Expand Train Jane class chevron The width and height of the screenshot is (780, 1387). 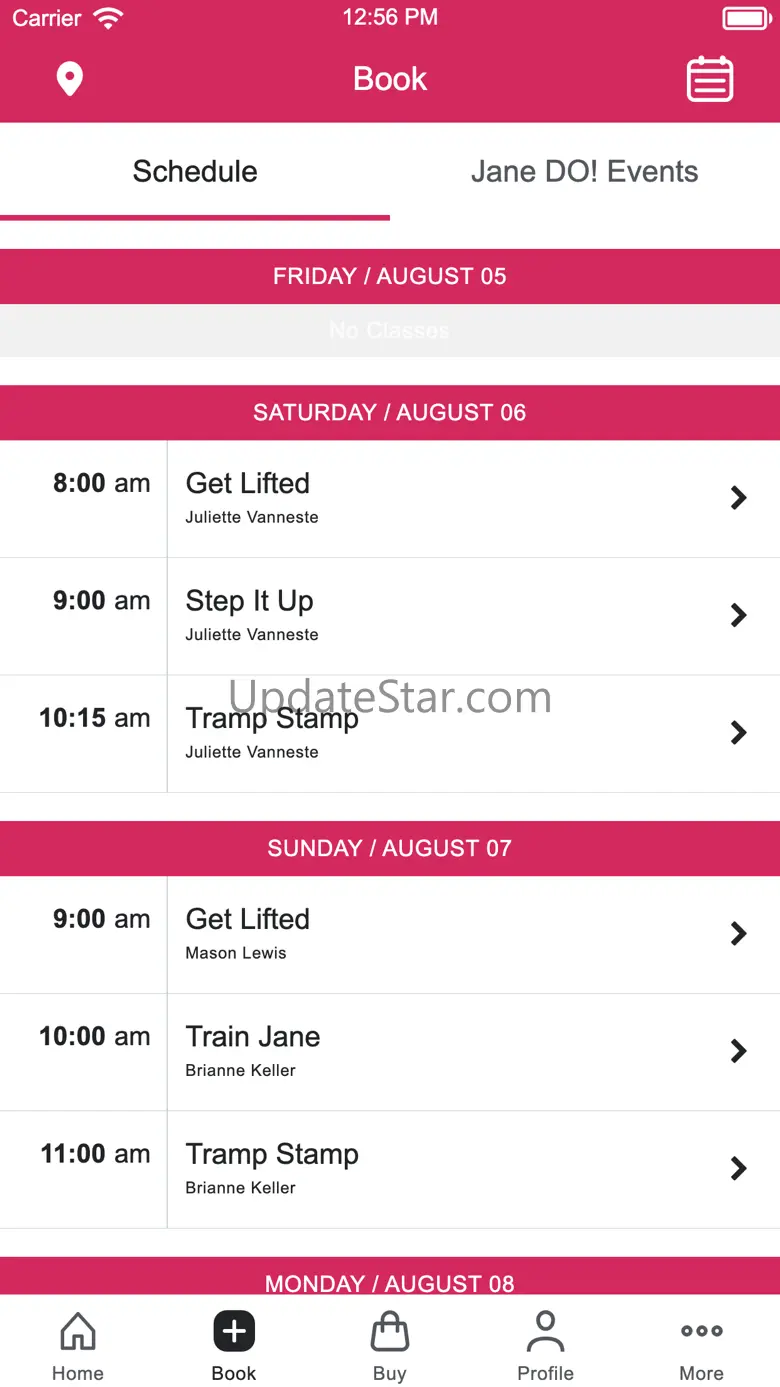tap(738, 1051)
